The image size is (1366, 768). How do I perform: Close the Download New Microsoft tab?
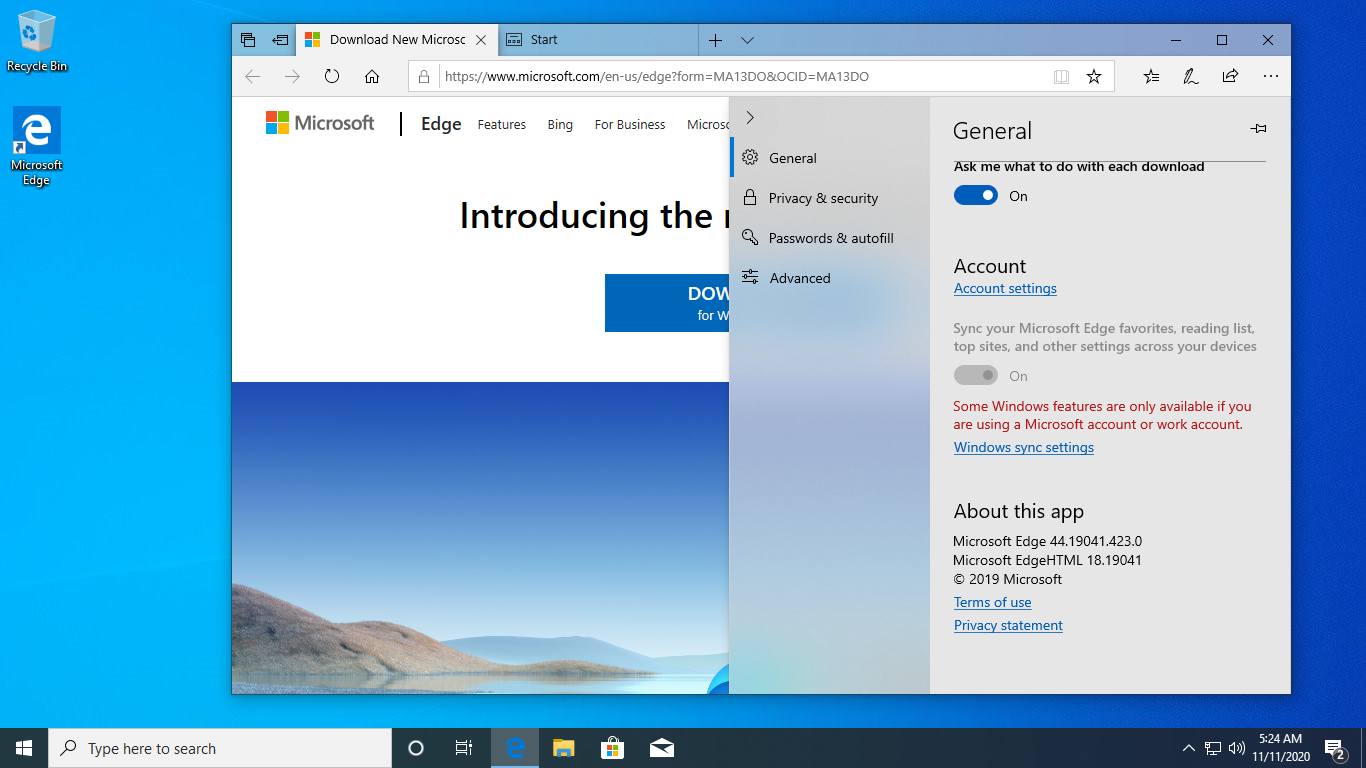coord(481,40)
